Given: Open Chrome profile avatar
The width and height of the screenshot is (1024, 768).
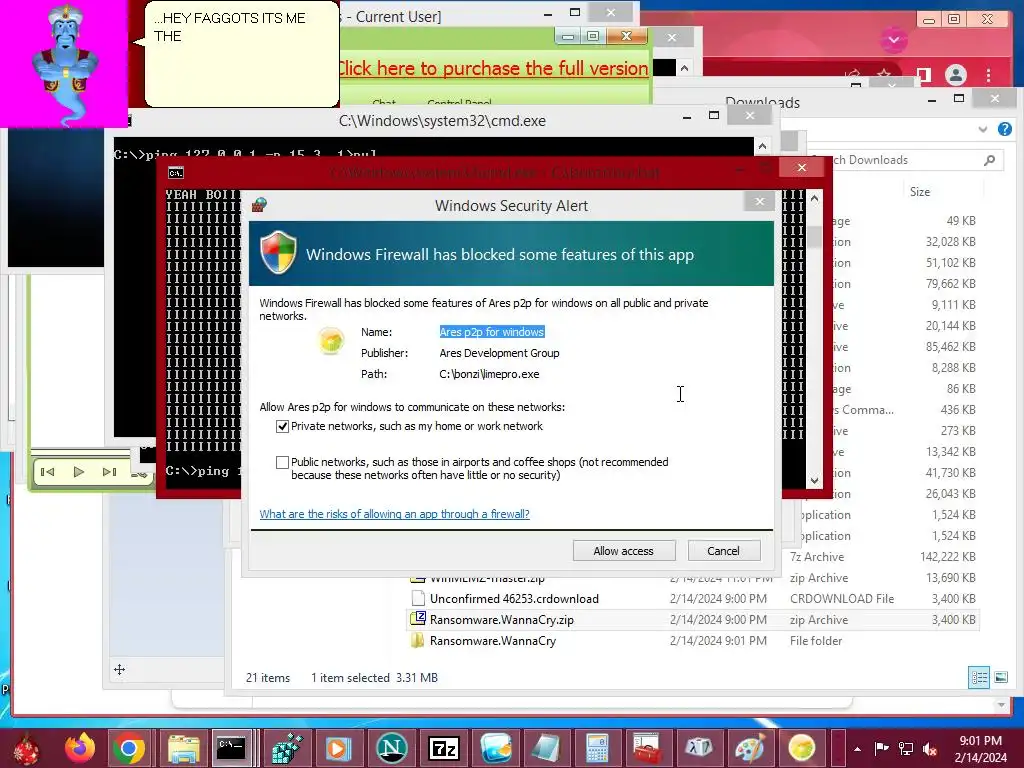Looking at the screenshot, I should pos(955,74).
